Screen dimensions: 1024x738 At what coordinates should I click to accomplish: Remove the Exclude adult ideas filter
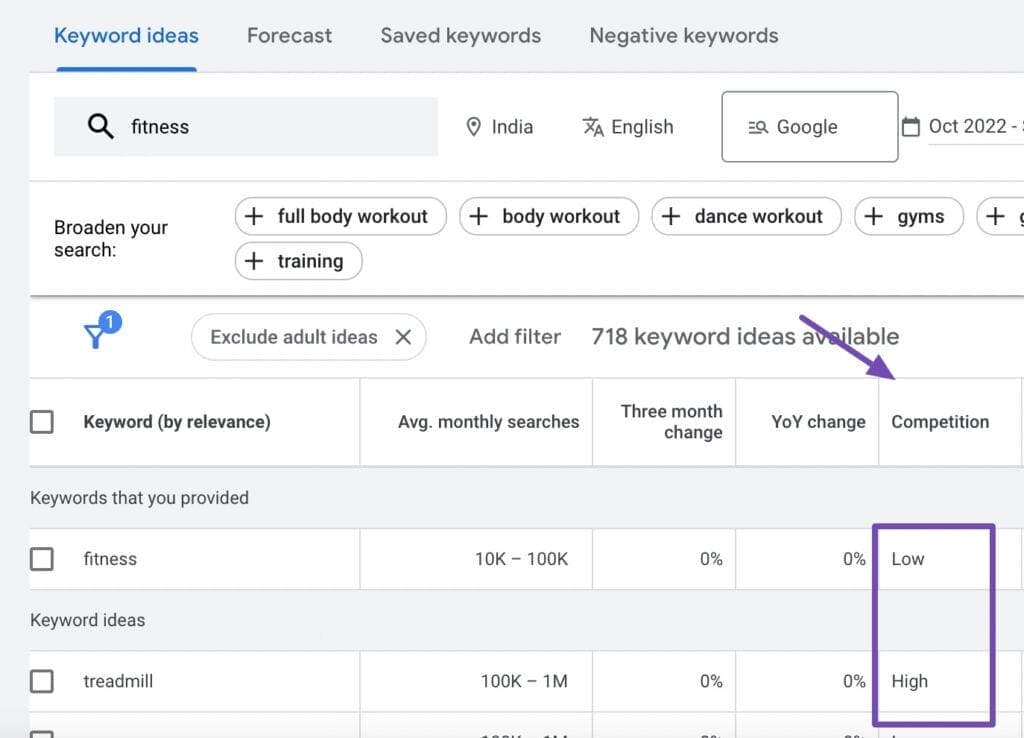[404, 337]
